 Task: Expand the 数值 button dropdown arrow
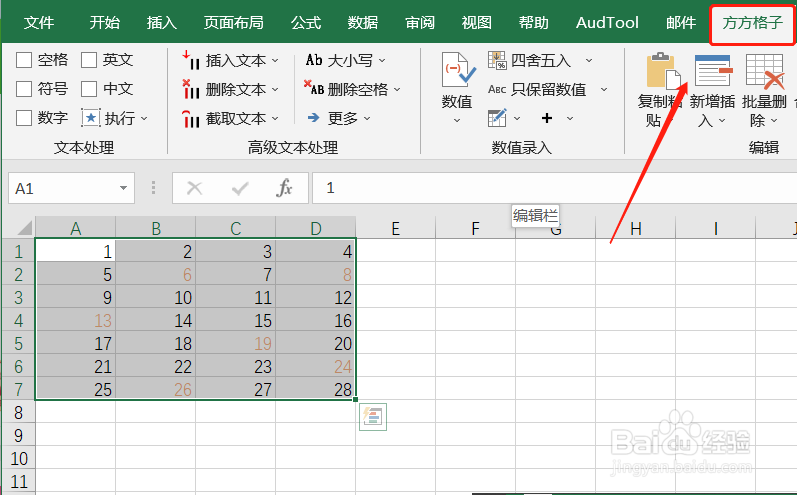(x=457, y=120)
